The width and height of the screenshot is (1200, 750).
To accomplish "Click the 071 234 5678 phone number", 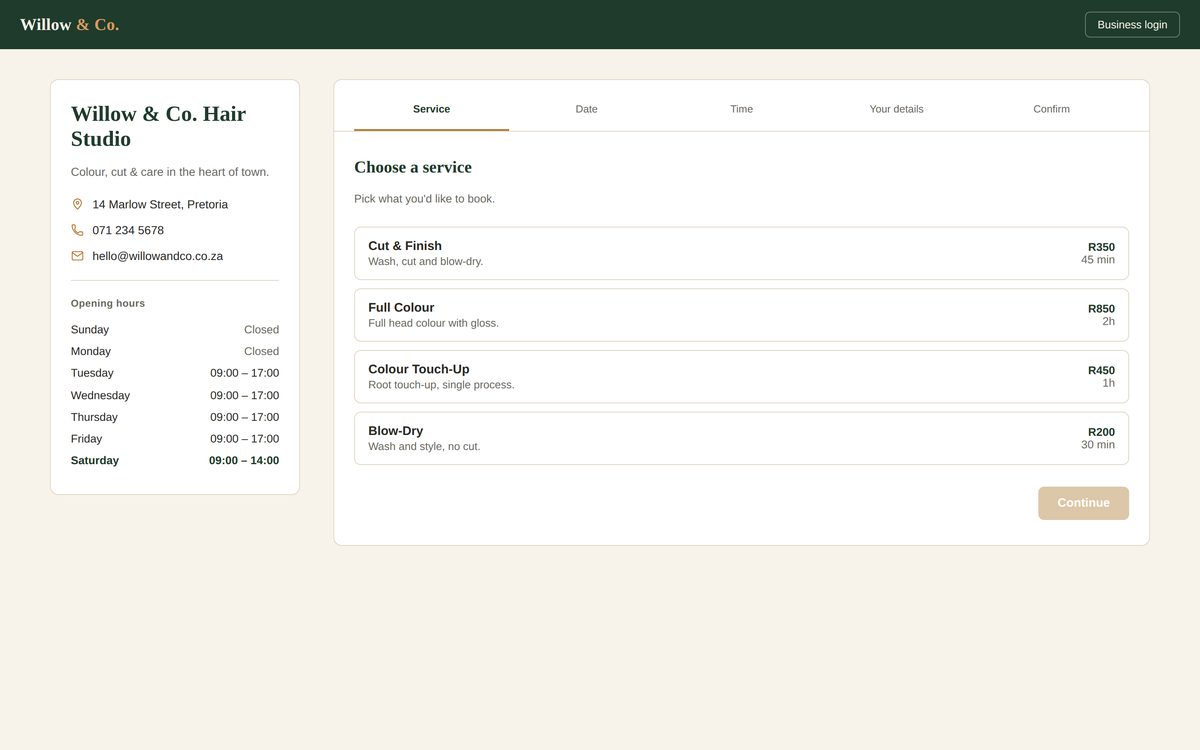I will pyautogui.click(x=128, y=230).
